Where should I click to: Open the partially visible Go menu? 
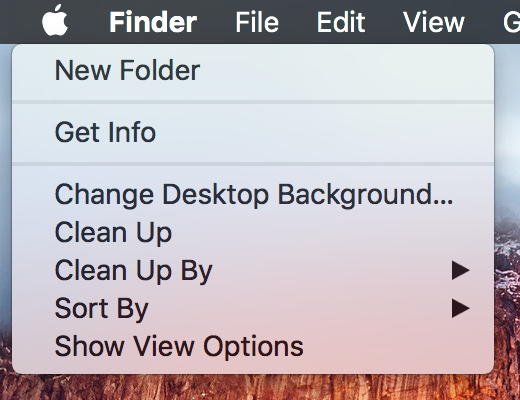click(x=512, y=22)
